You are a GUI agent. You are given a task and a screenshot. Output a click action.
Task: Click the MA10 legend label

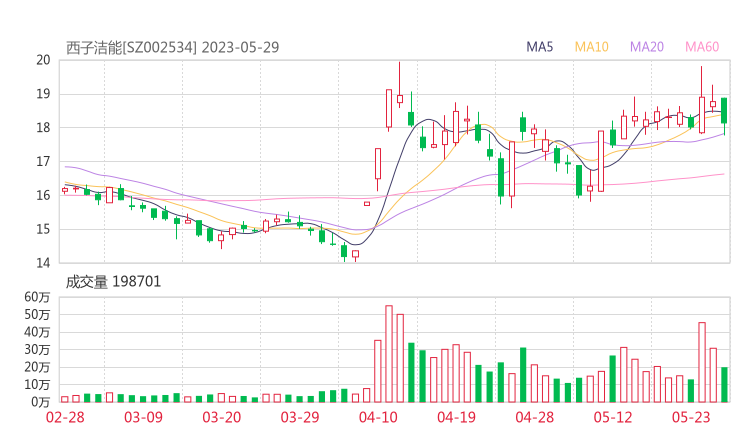coord(591,47)
